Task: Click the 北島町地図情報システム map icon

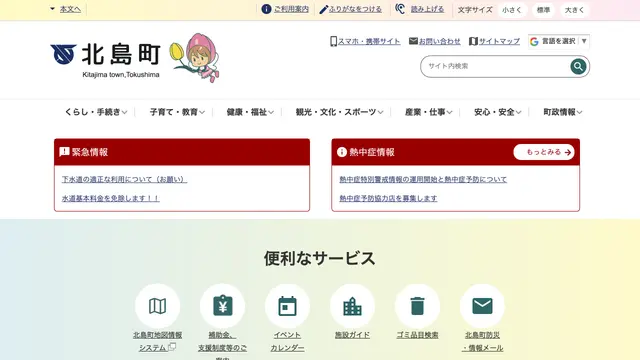Action: (158, 306)
